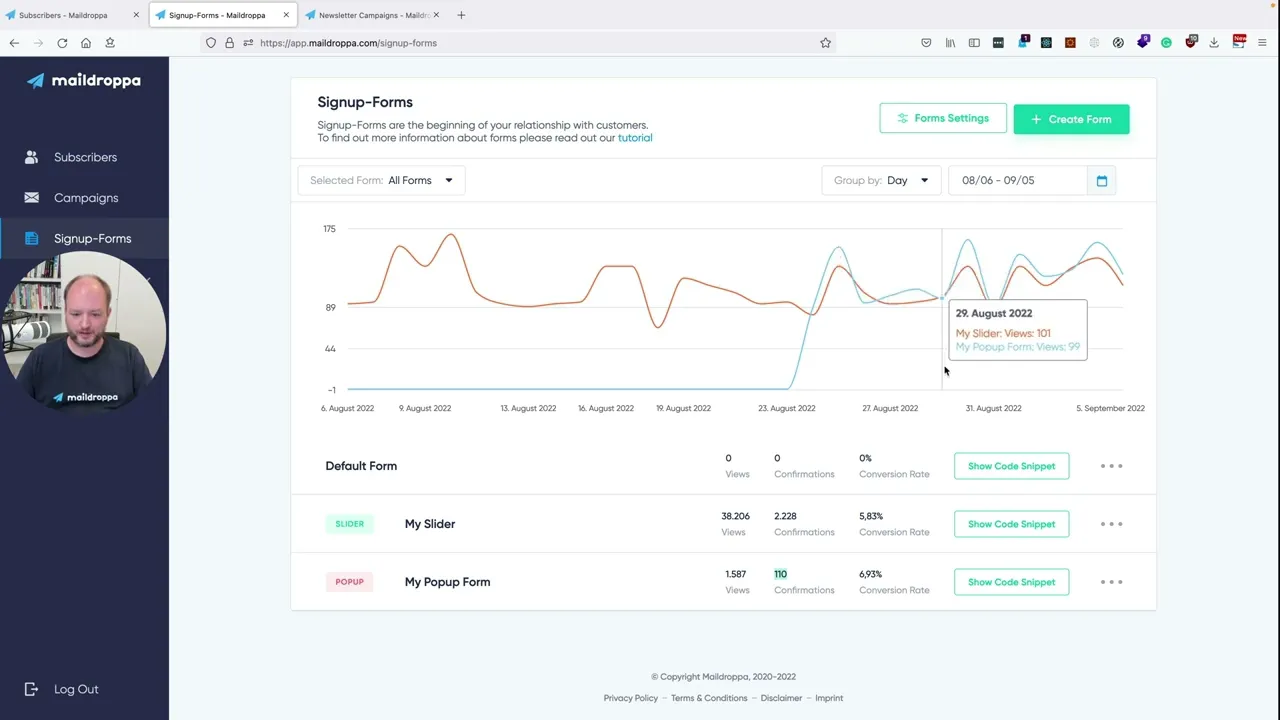1280x720 pixels.
Task: Click the browser home icon
Action: (86, 43)
